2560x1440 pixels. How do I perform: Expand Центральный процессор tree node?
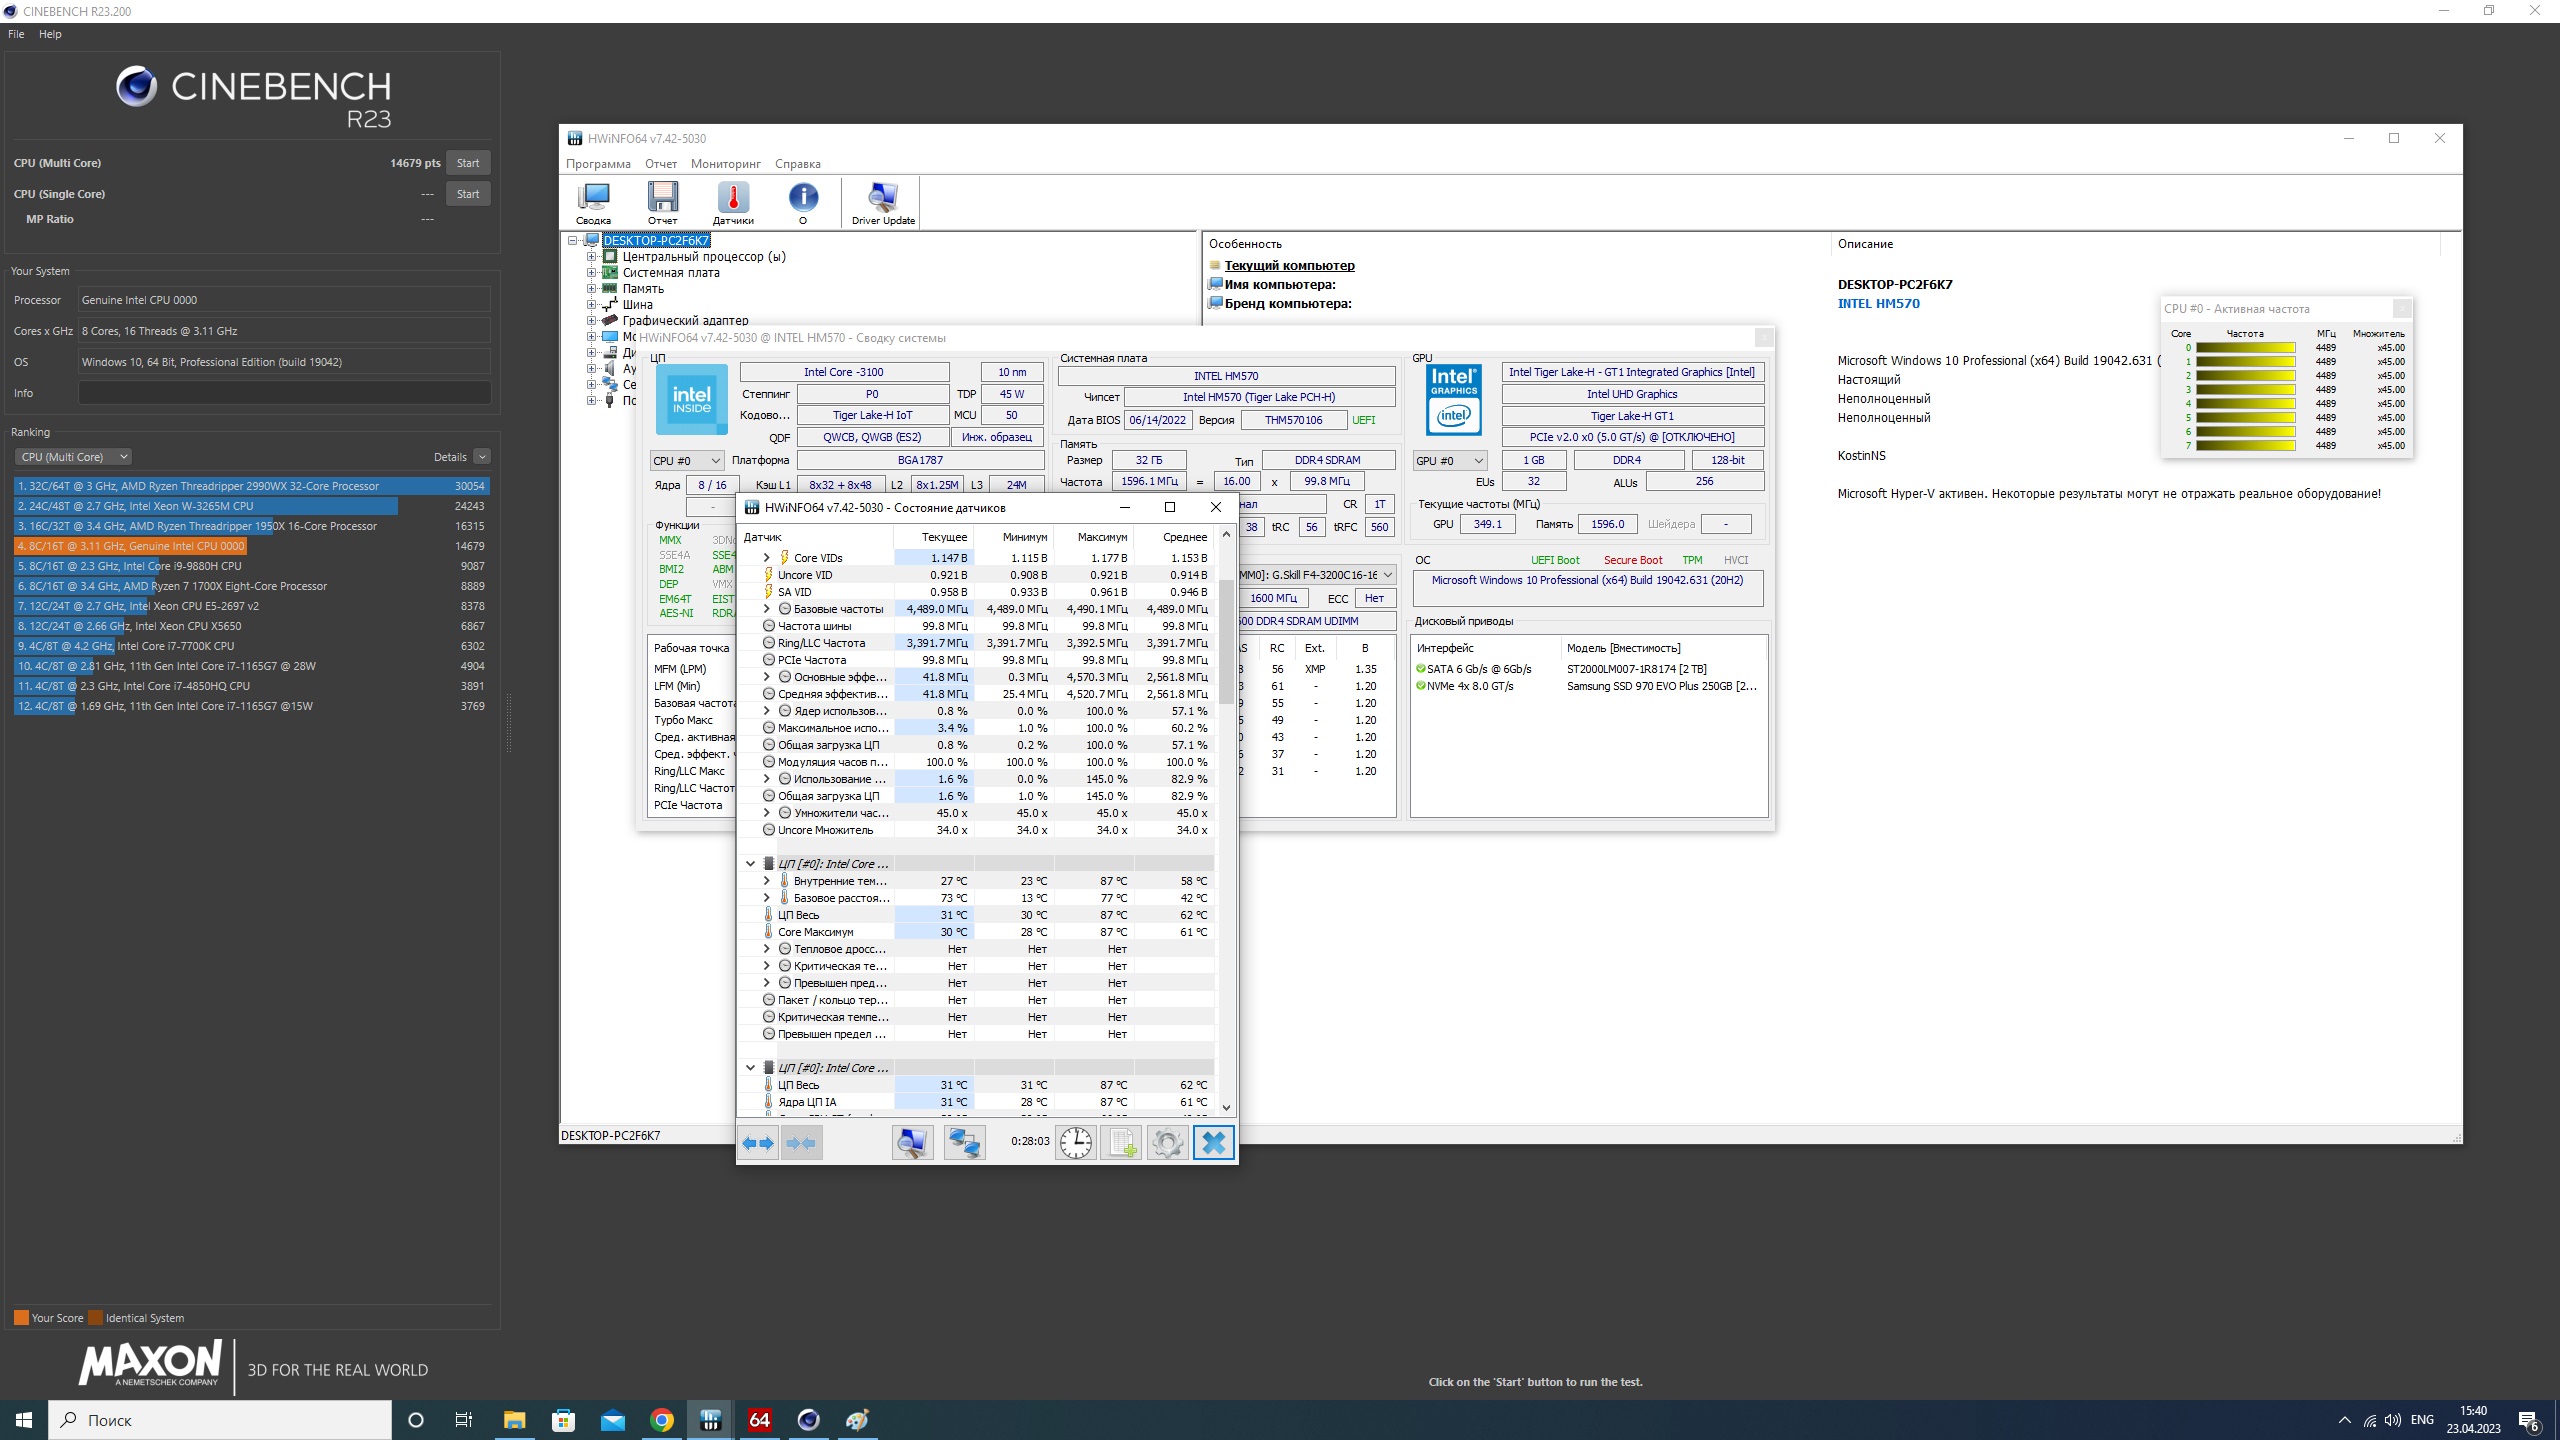tap(592, 257)
